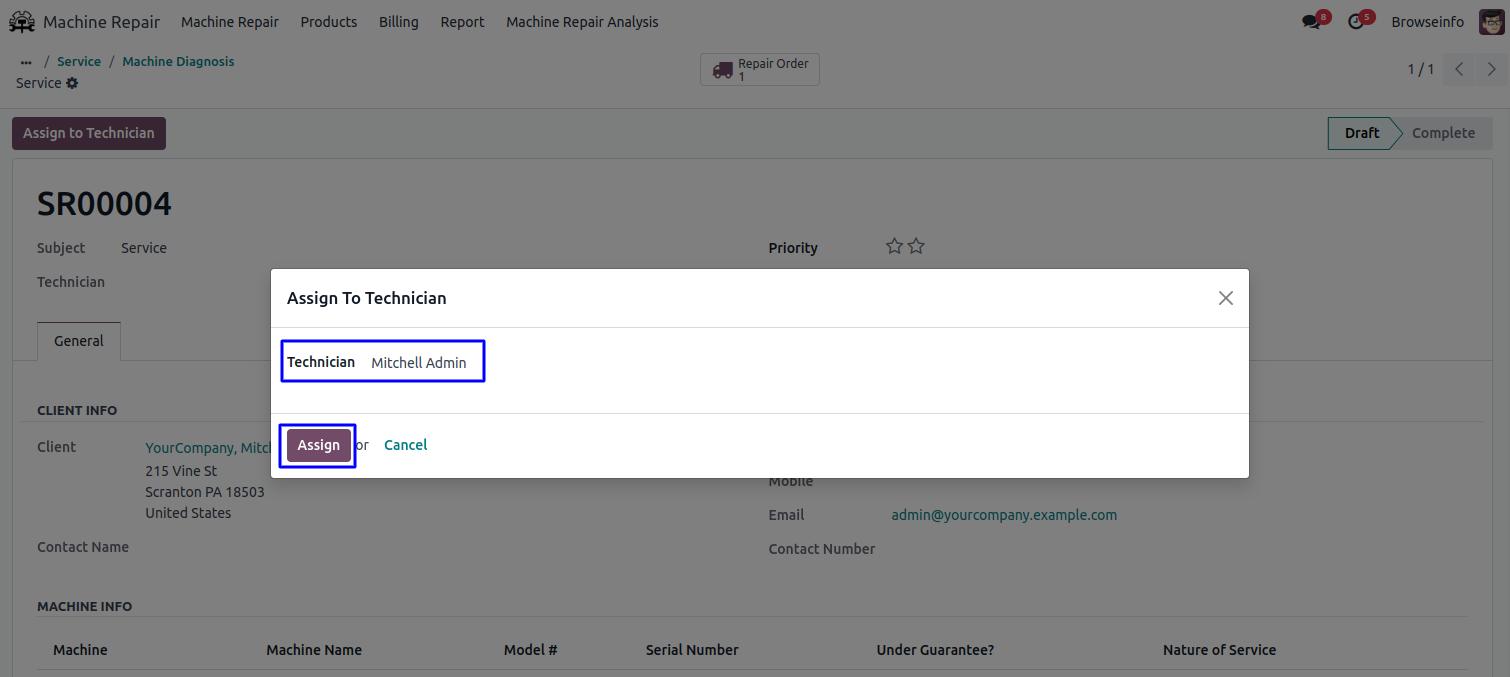Open the Billing menu
The image size is (1510, 677).
[398, 22]
